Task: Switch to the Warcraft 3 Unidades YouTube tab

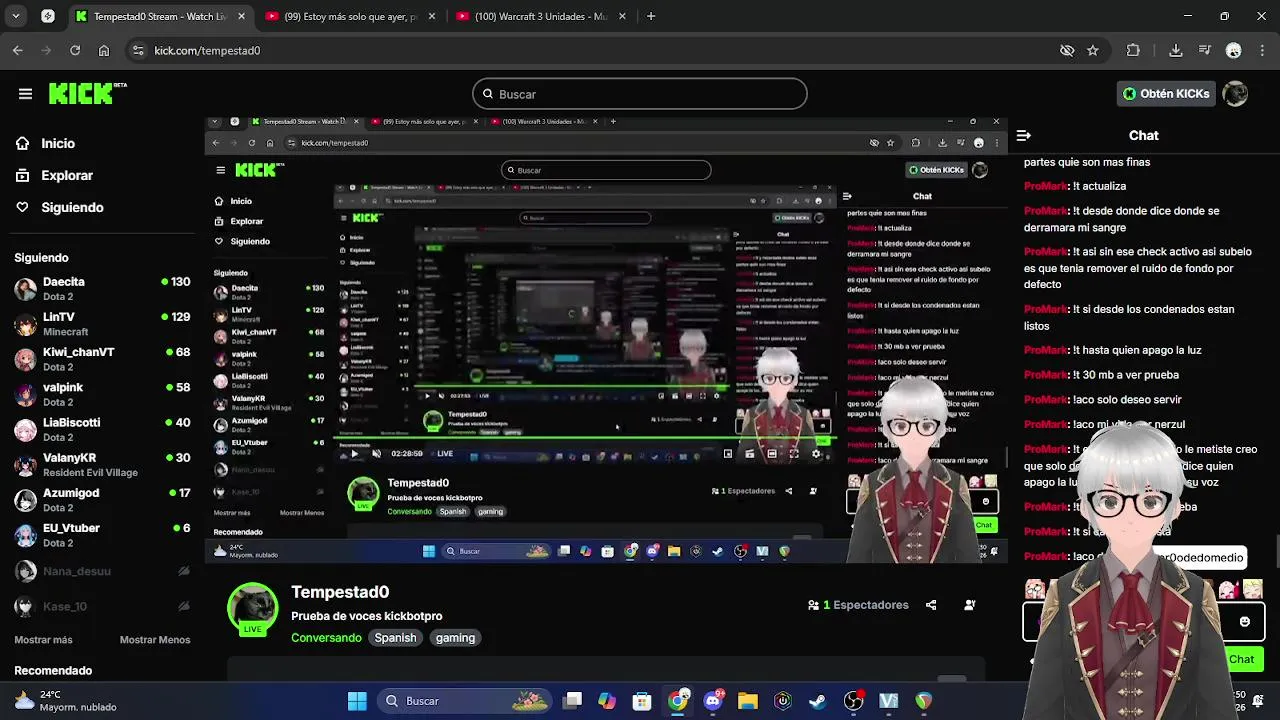Action: (540, 16)
